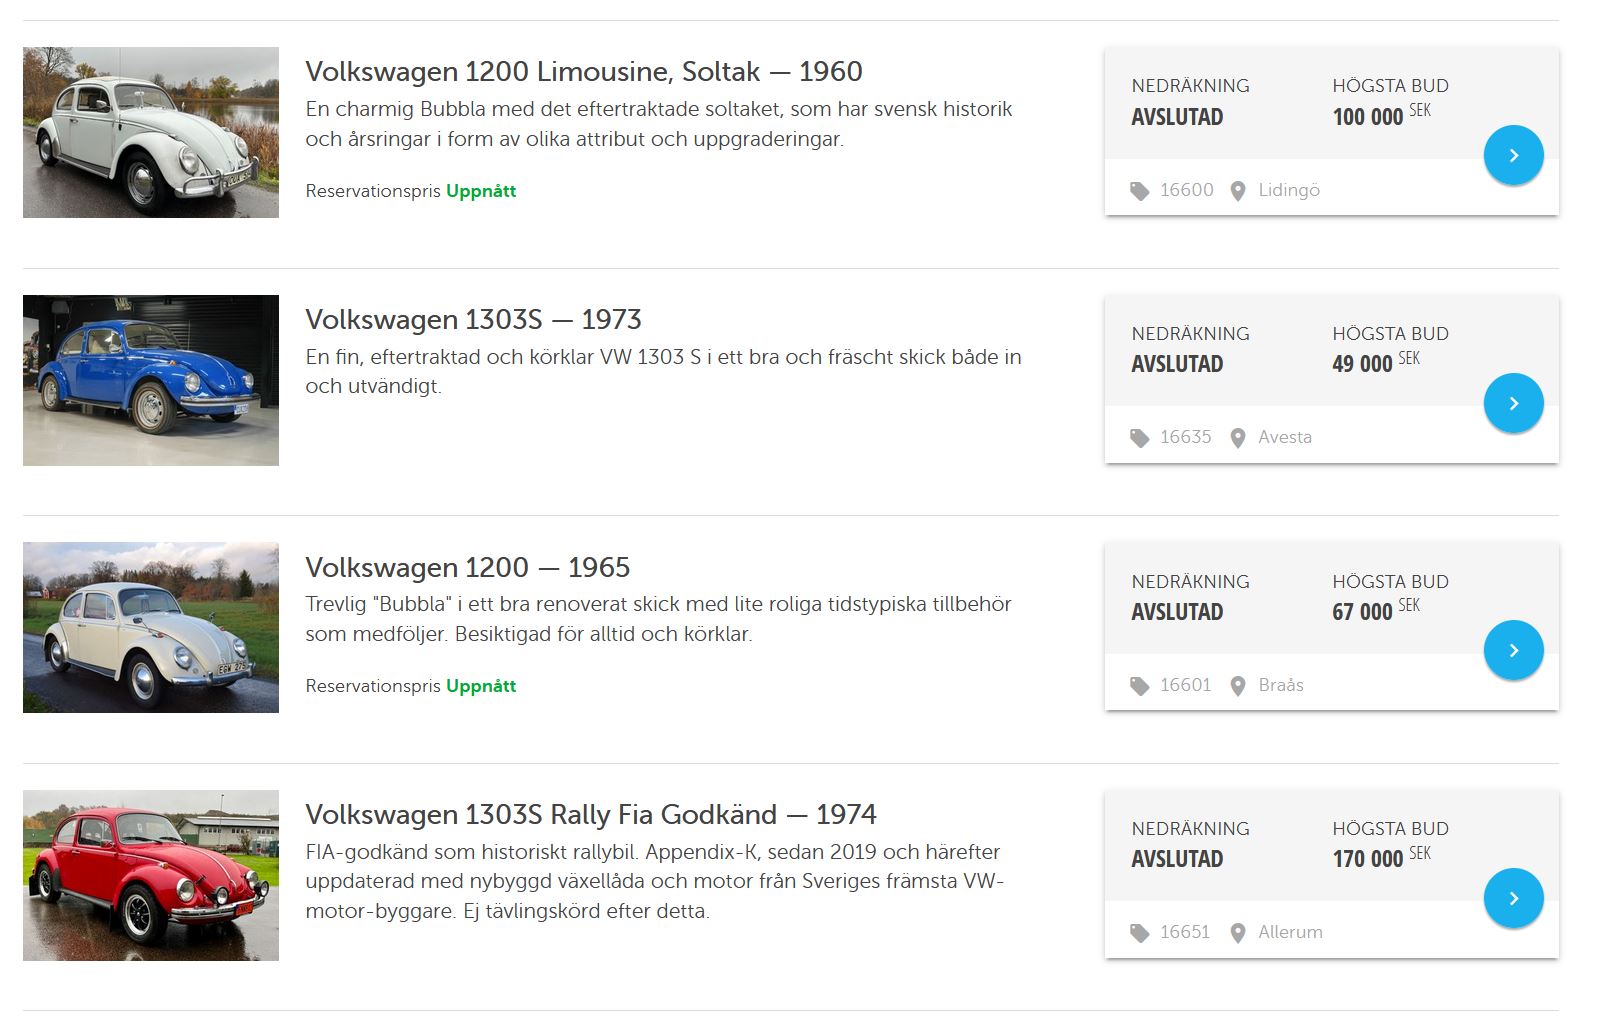Image resolution: width=1621 pixels, height=1017 pixels.
Task: Click blue arrow button for 1303S 1973 listing
Action: pos(1513,403)
